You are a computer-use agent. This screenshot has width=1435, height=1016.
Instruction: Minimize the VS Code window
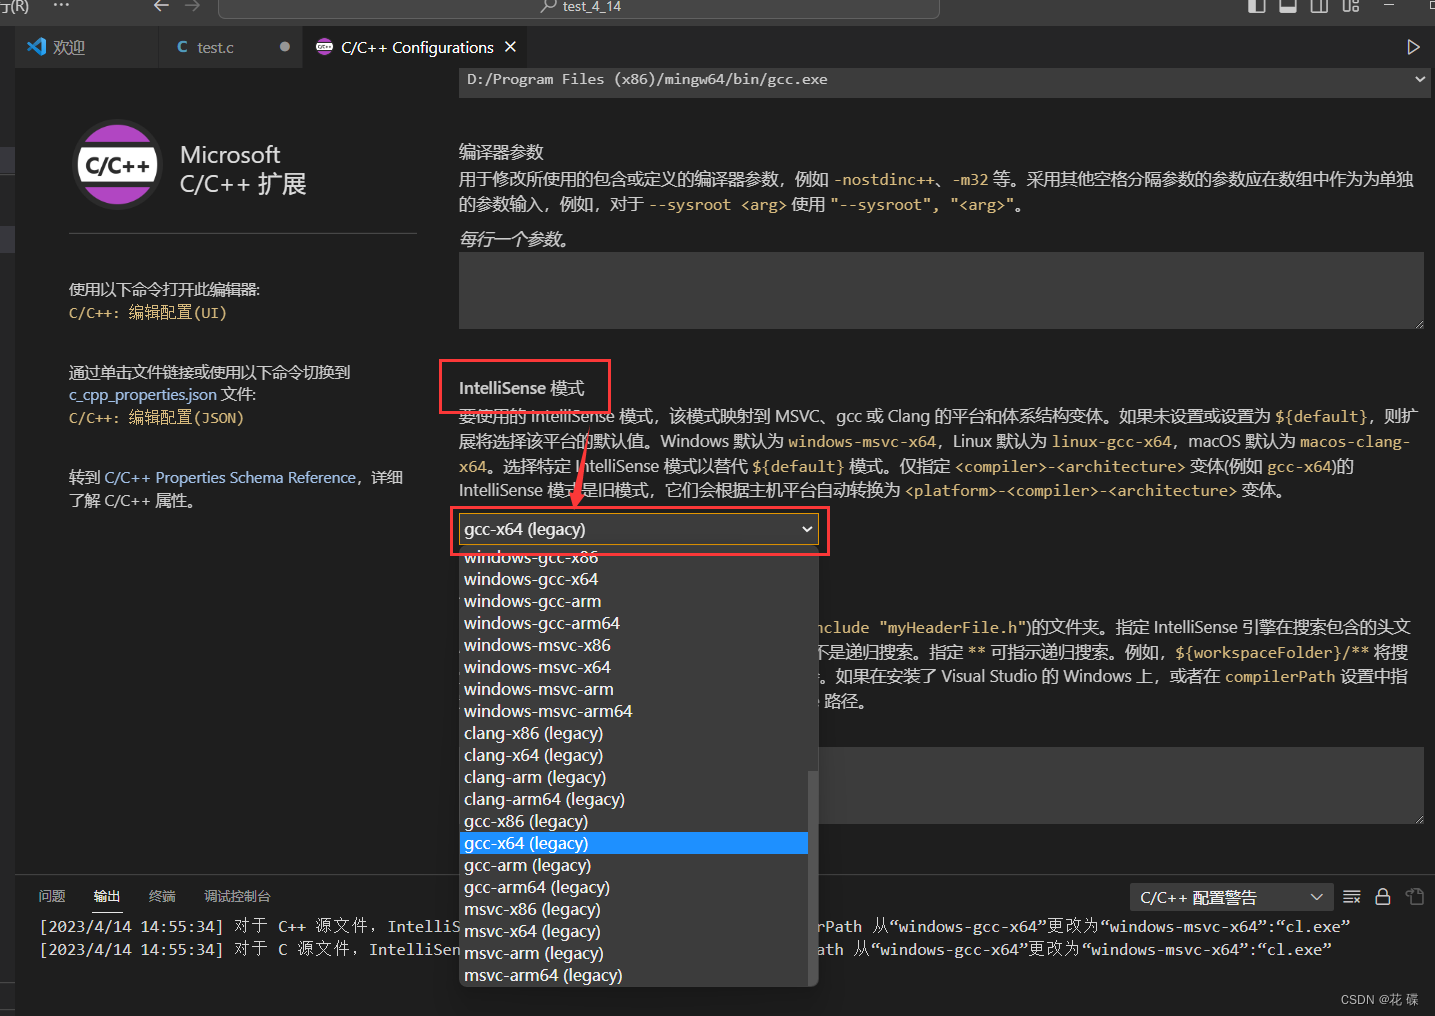click(1389, 6)
